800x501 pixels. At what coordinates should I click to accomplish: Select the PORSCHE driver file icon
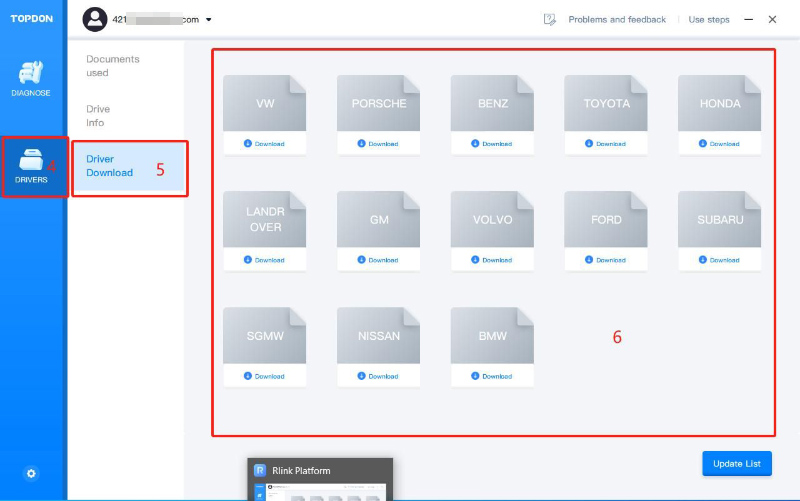pos(378,103)
